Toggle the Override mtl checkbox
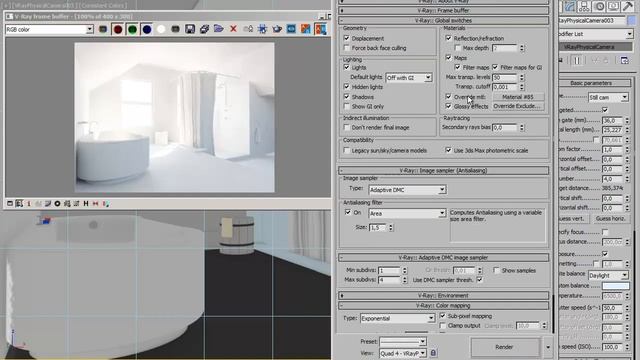Image resolution: width=640 pixels, height=360 pixels. [449, 97]
